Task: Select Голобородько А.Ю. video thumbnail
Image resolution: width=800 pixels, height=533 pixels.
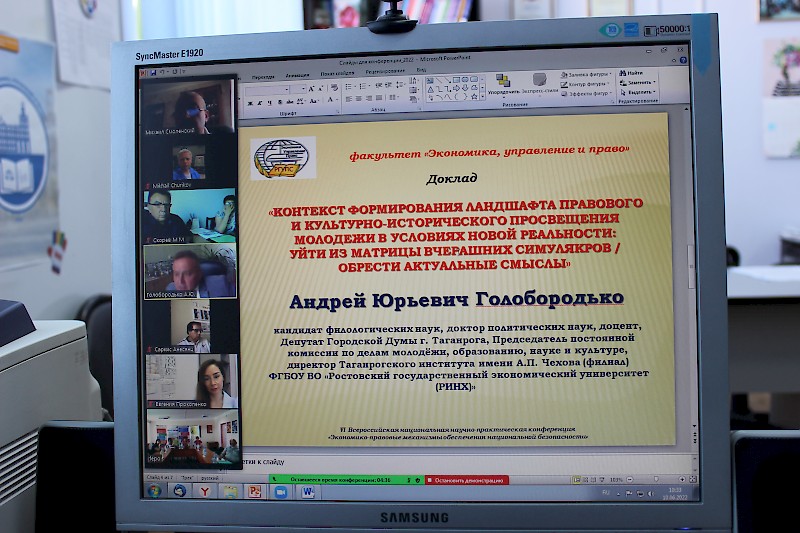Action: (x=190, y=270)
